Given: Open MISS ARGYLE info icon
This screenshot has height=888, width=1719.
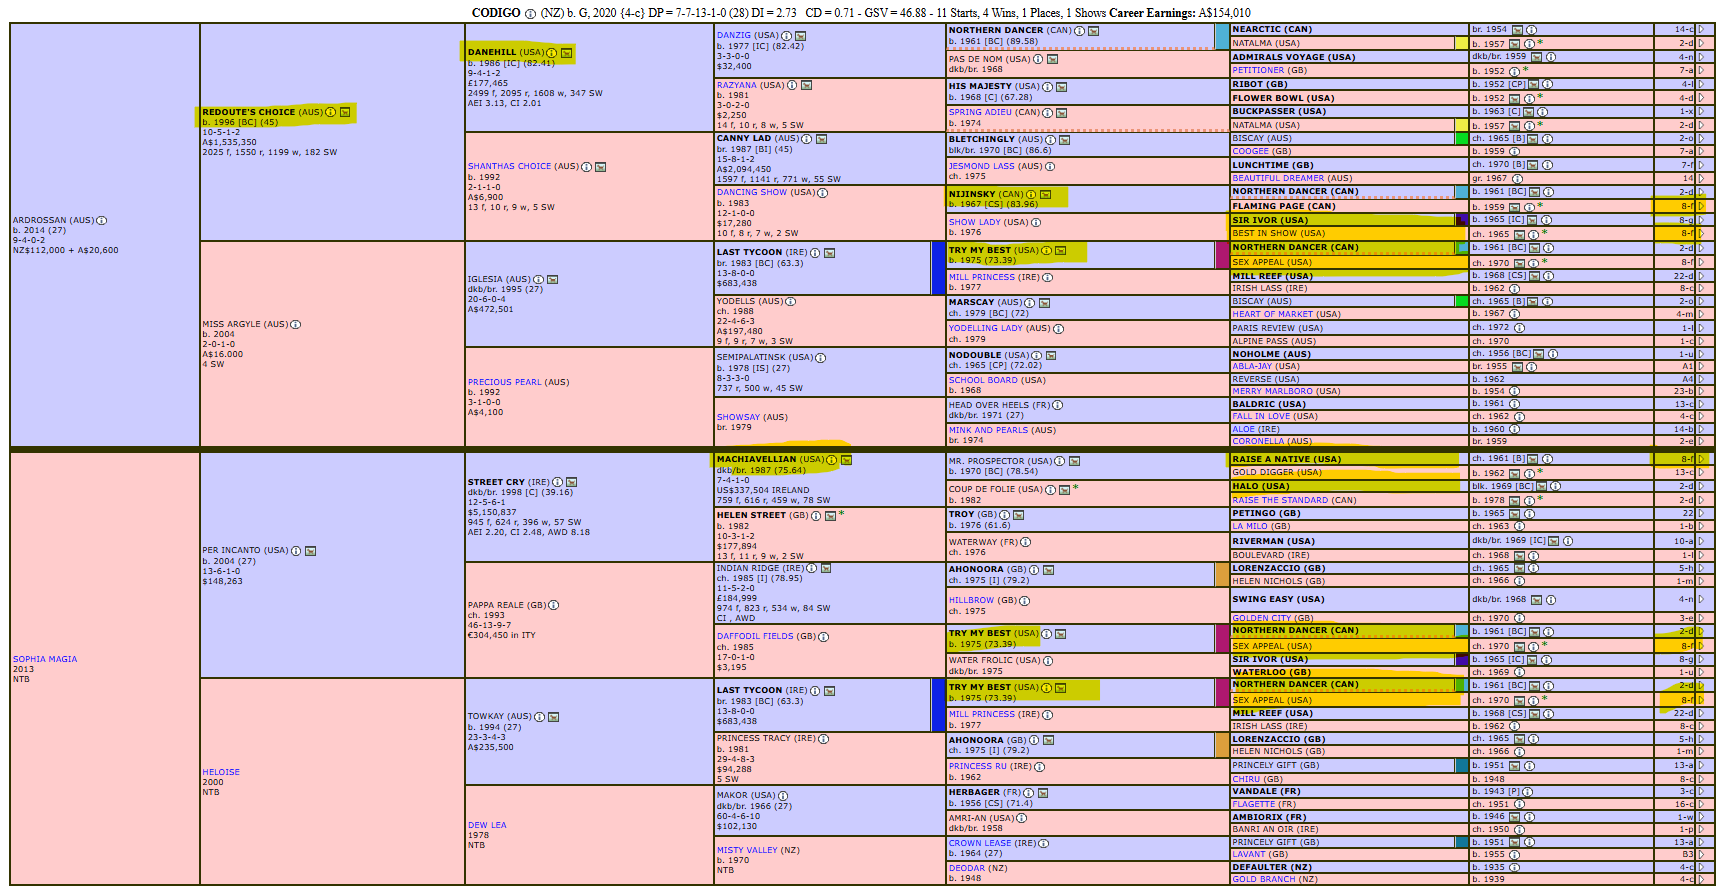Looking at the screenshot, I should click(295, 324).
